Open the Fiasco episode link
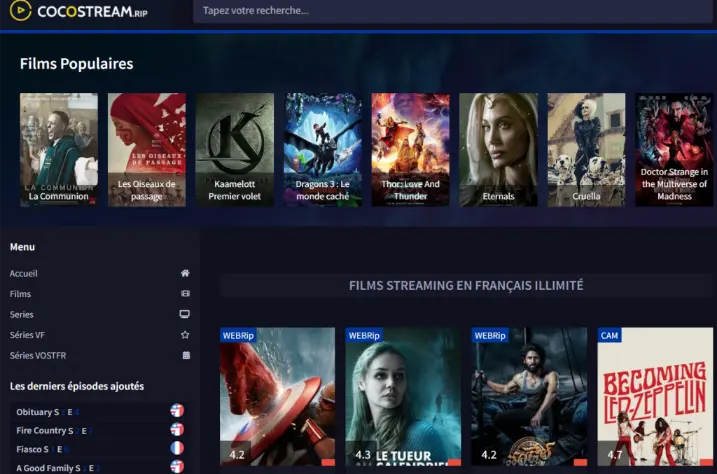717x474 pixels. 42,449
